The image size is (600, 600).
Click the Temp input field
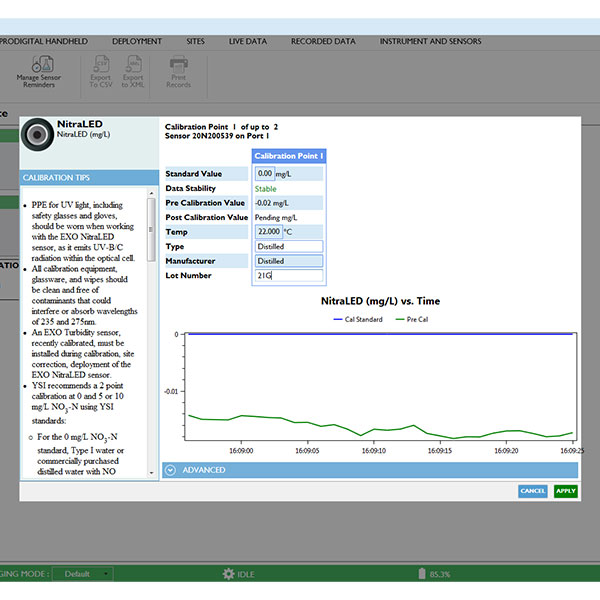[x=269, y=232]
